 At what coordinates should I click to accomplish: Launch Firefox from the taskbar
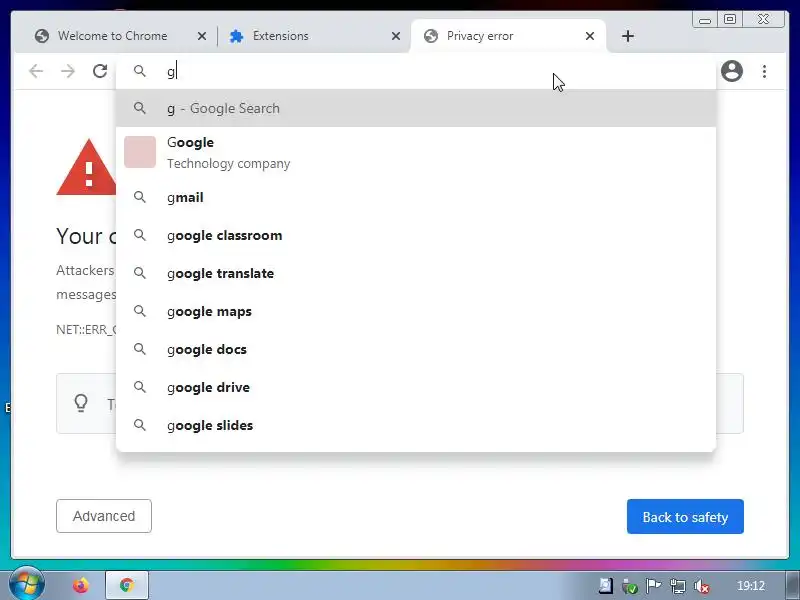pyautogui.click(x=80, y=585)
